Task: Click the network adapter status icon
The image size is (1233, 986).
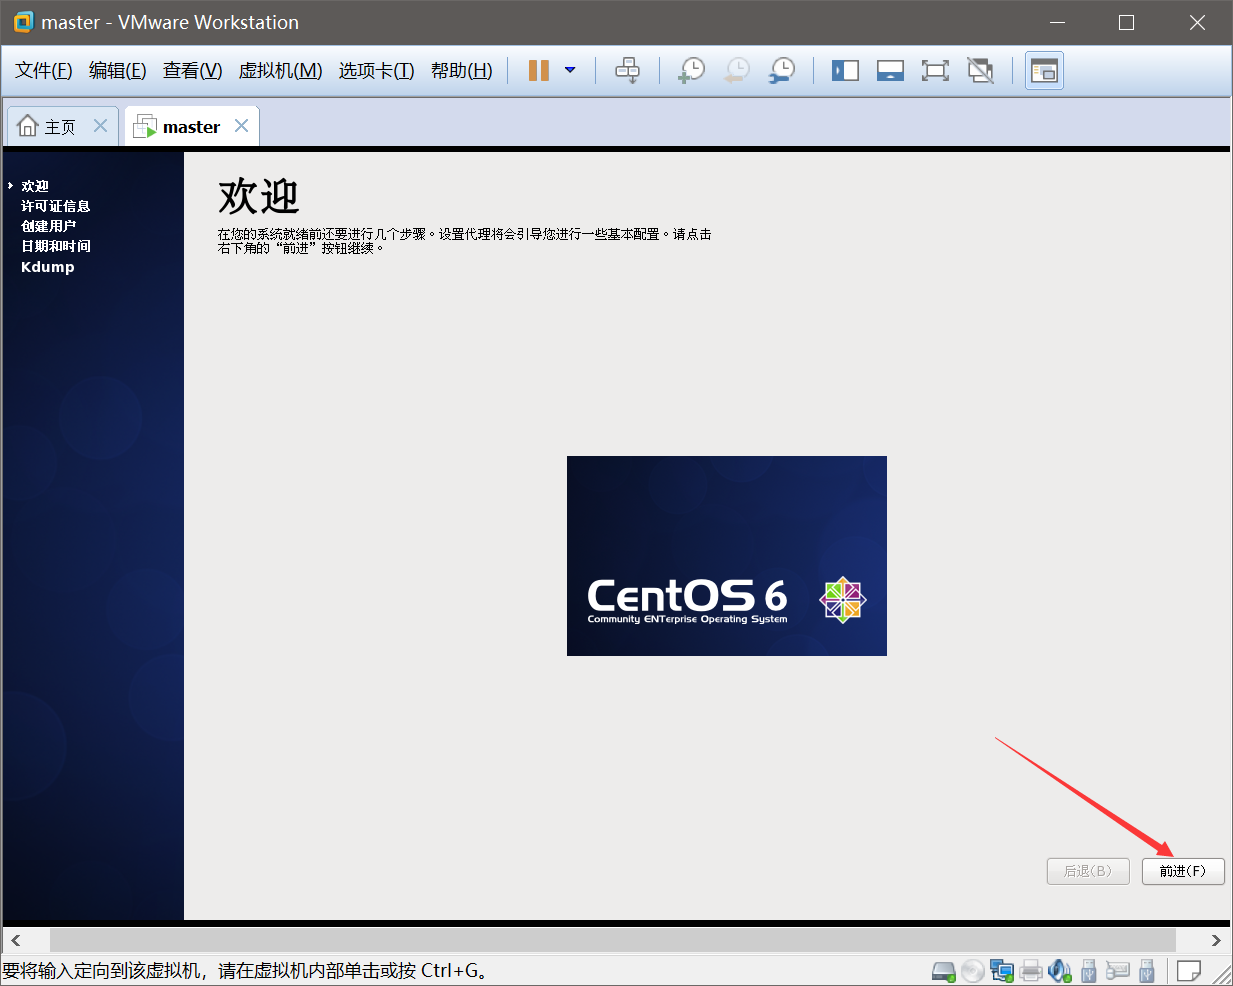Action: [x=1002, y=970]
